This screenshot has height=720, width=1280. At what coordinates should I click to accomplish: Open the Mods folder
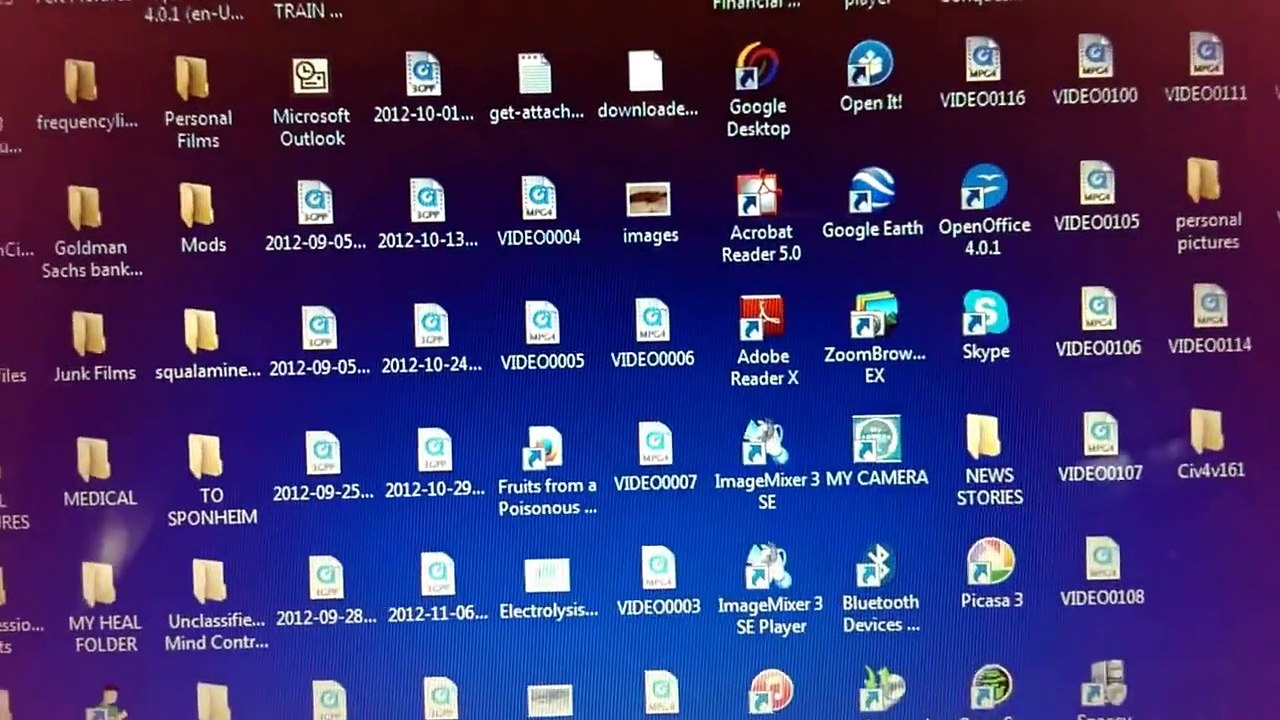(x=196, y=205)
